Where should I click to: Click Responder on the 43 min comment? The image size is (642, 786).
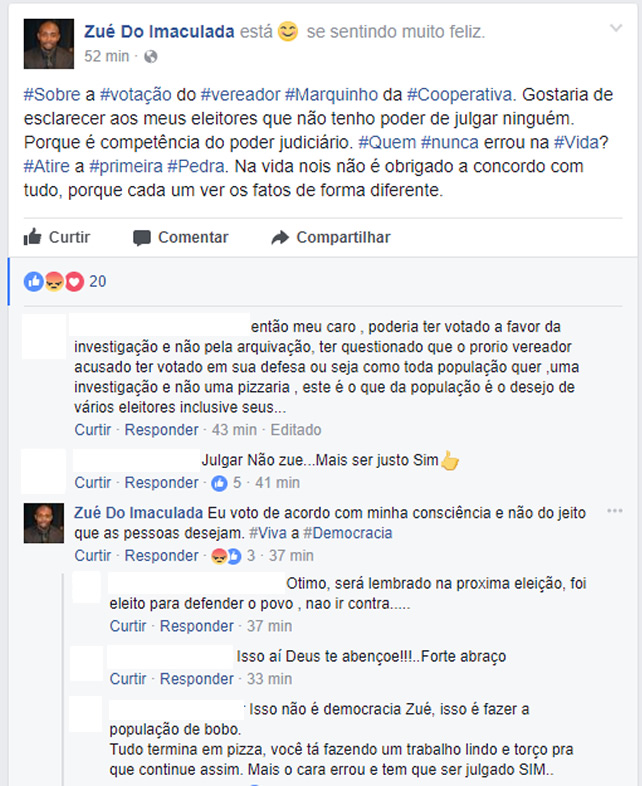pos(161,430)
